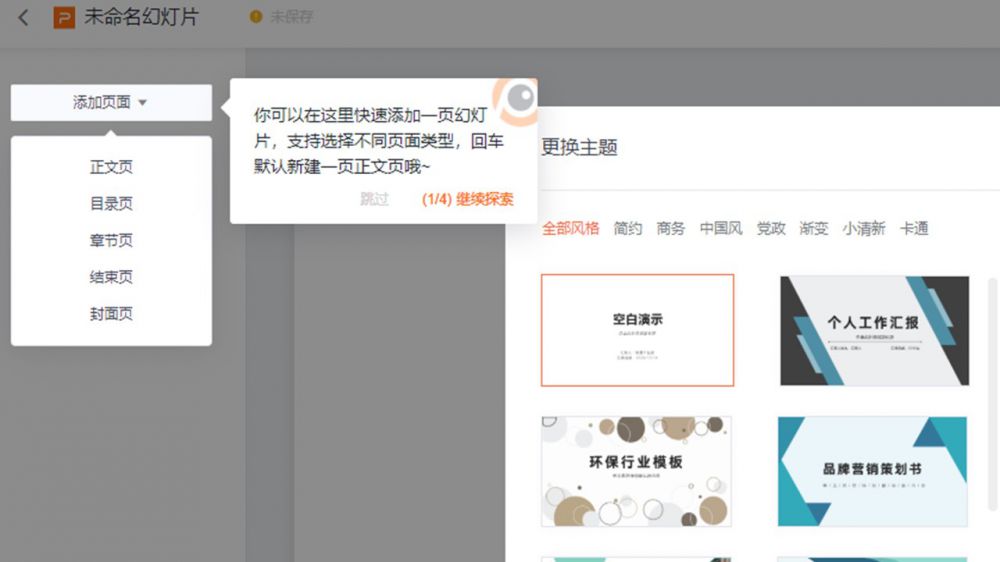Open the 添加页面 dropdown
Image resolution: width=1000 pixels, height=562 pixels.
point(111,102)
